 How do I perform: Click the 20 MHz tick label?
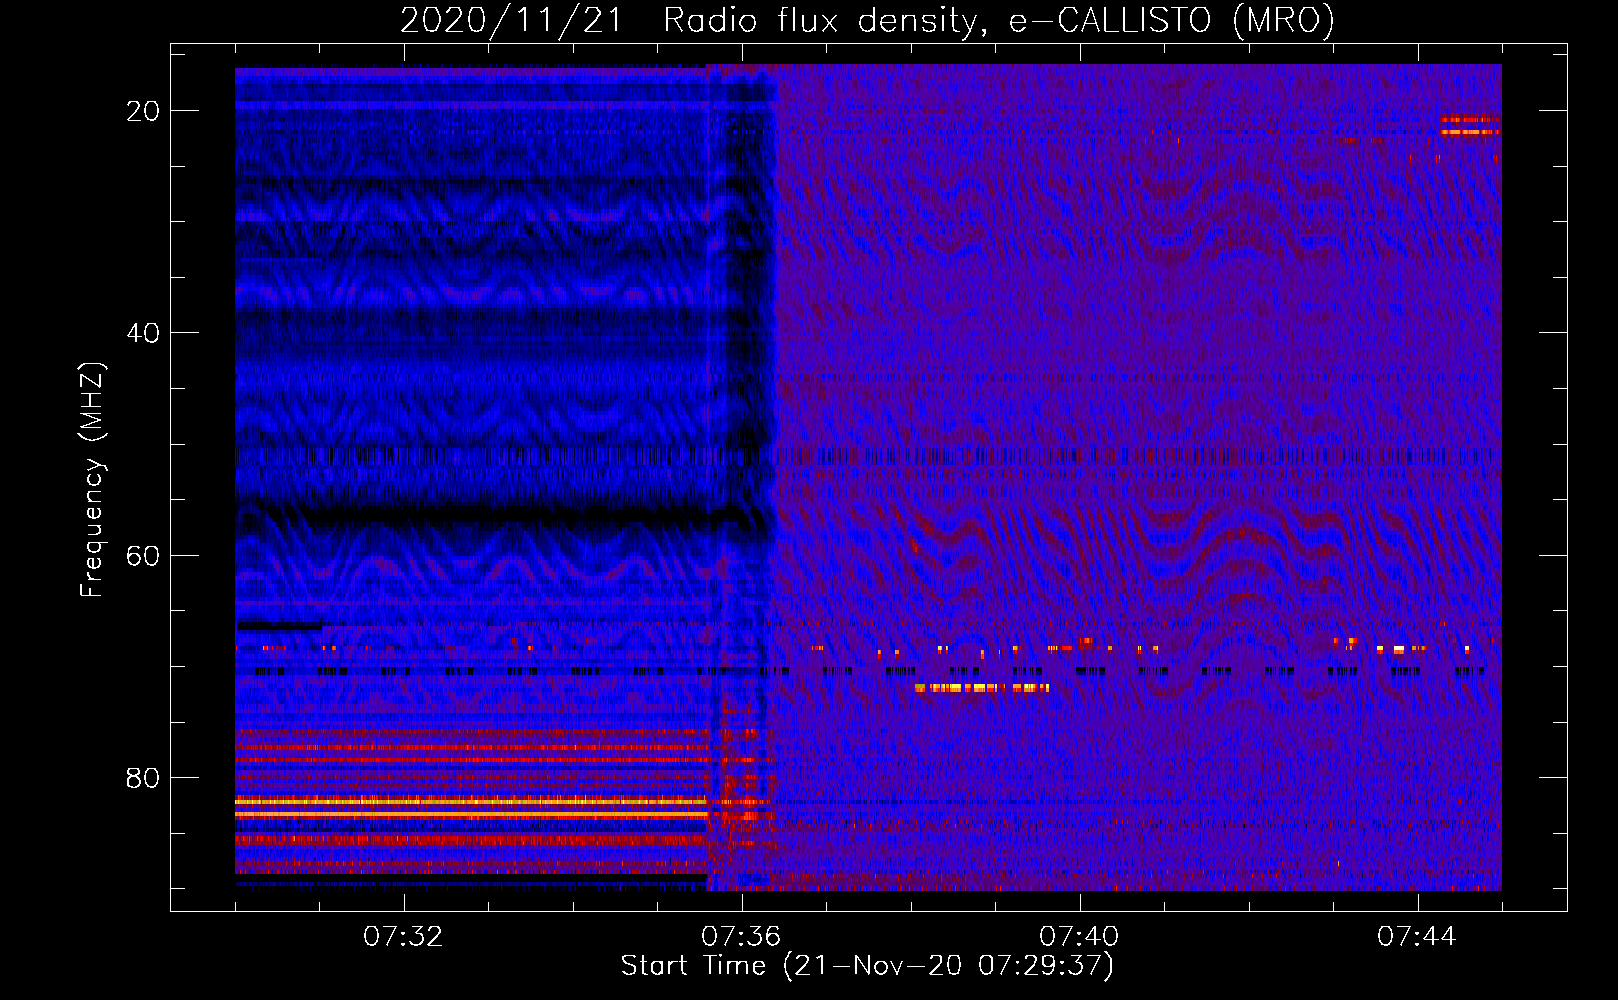click(143, 111)
